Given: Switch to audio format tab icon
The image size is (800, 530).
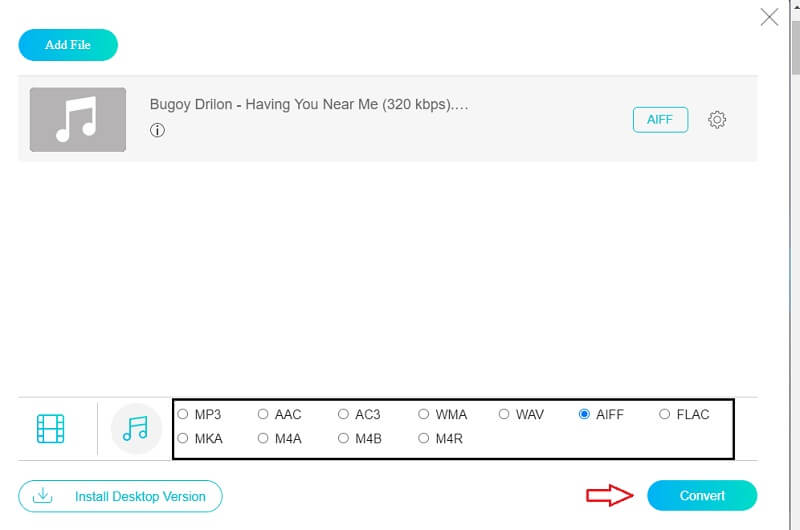Looking at the screenshot, I should tap(135, 429).
